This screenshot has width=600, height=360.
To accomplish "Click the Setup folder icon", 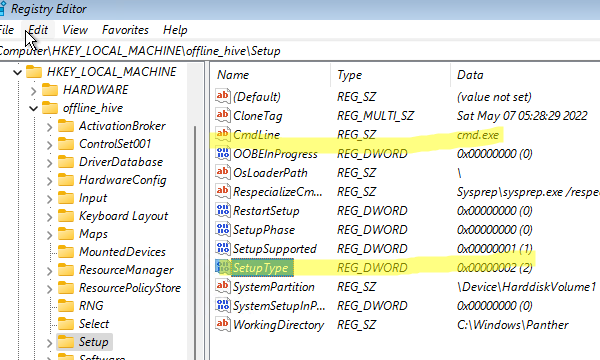I will [x=66, y=341].
